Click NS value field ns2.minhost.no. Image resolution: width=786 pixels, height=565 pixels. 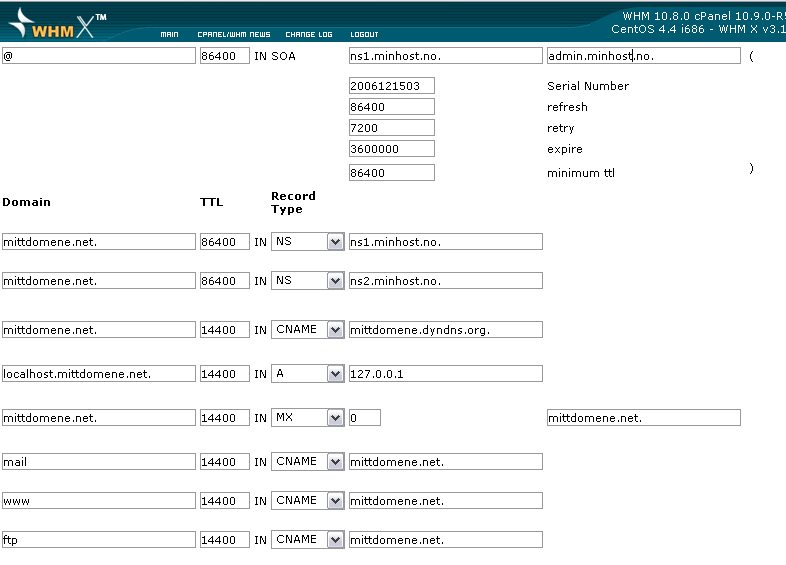click(446, 281)
